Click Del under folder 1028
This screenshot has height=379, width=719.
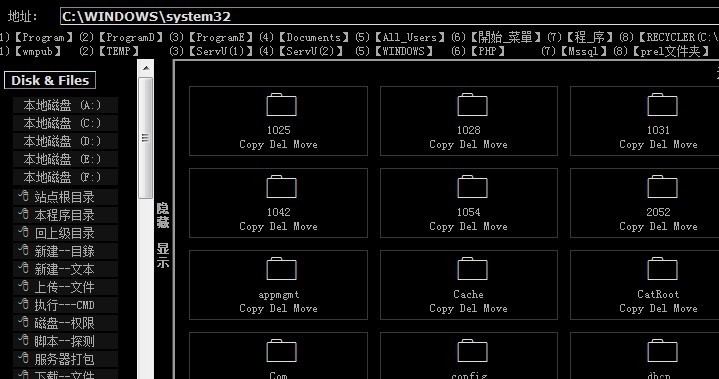click(468, 144)
